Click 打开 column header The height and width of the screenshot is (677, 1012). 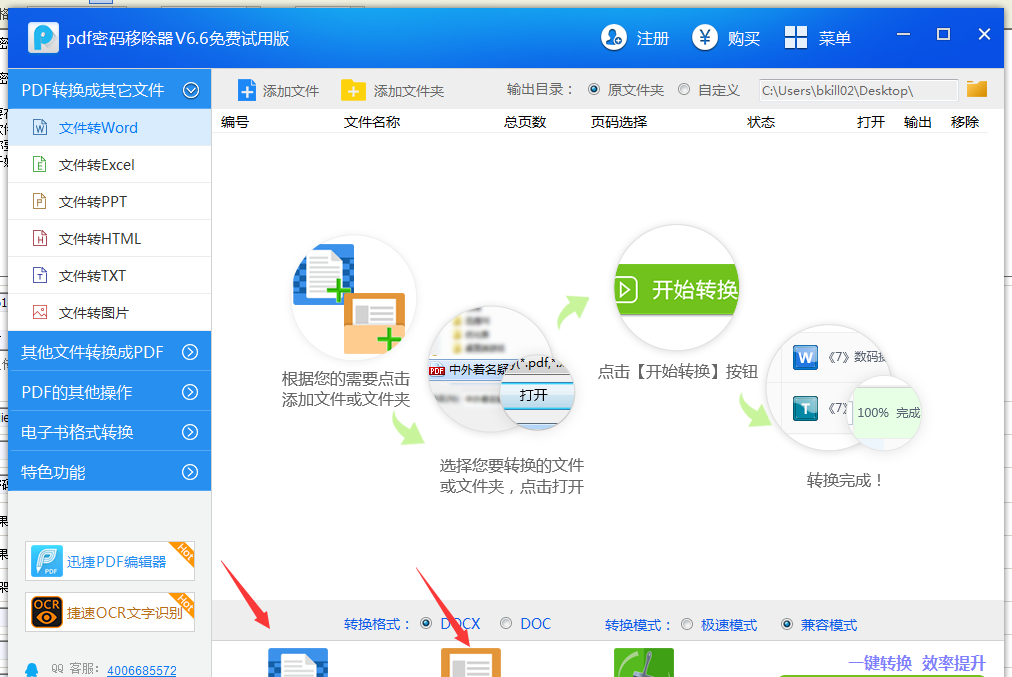coord(871,122)
